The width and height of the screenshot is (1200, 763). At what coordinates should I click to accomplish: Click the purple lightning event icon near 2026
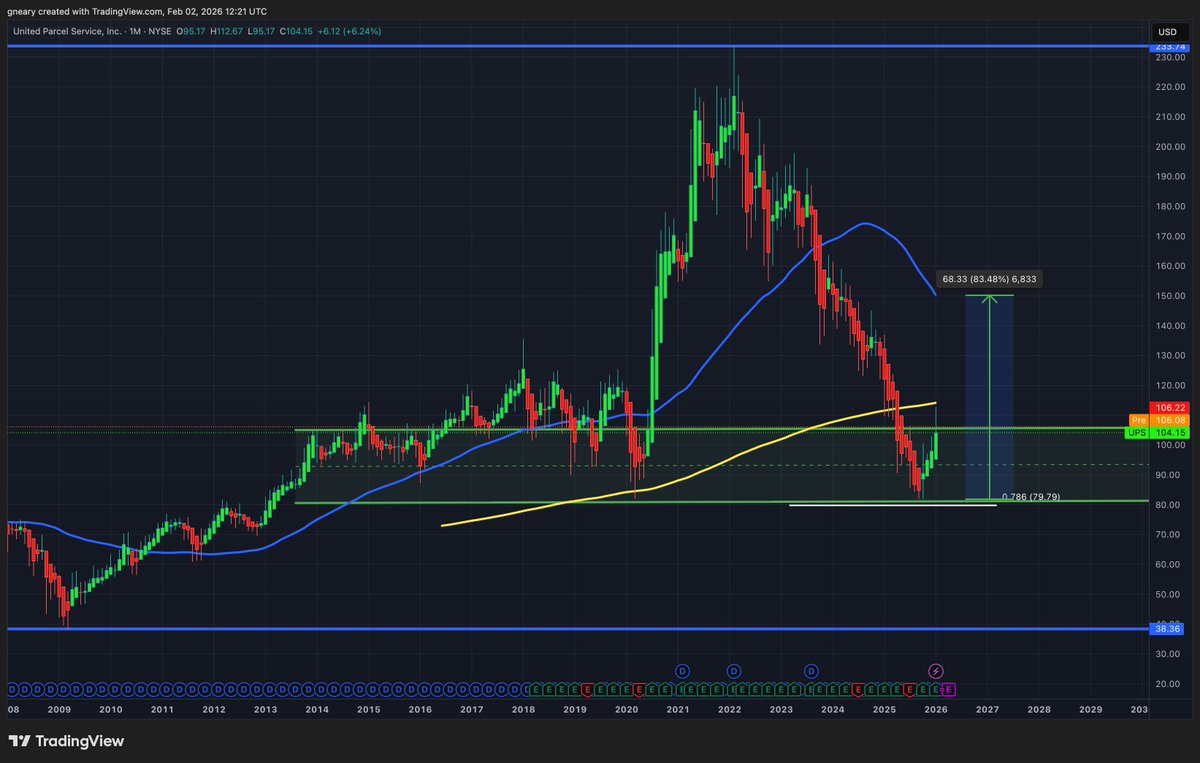(x=934, y=672)
